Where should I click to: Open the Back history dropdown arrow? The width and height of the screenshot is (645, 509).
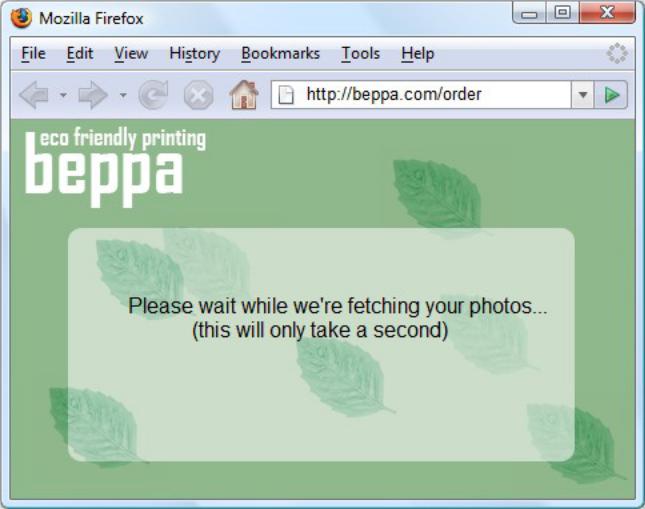tap(63, 95)
